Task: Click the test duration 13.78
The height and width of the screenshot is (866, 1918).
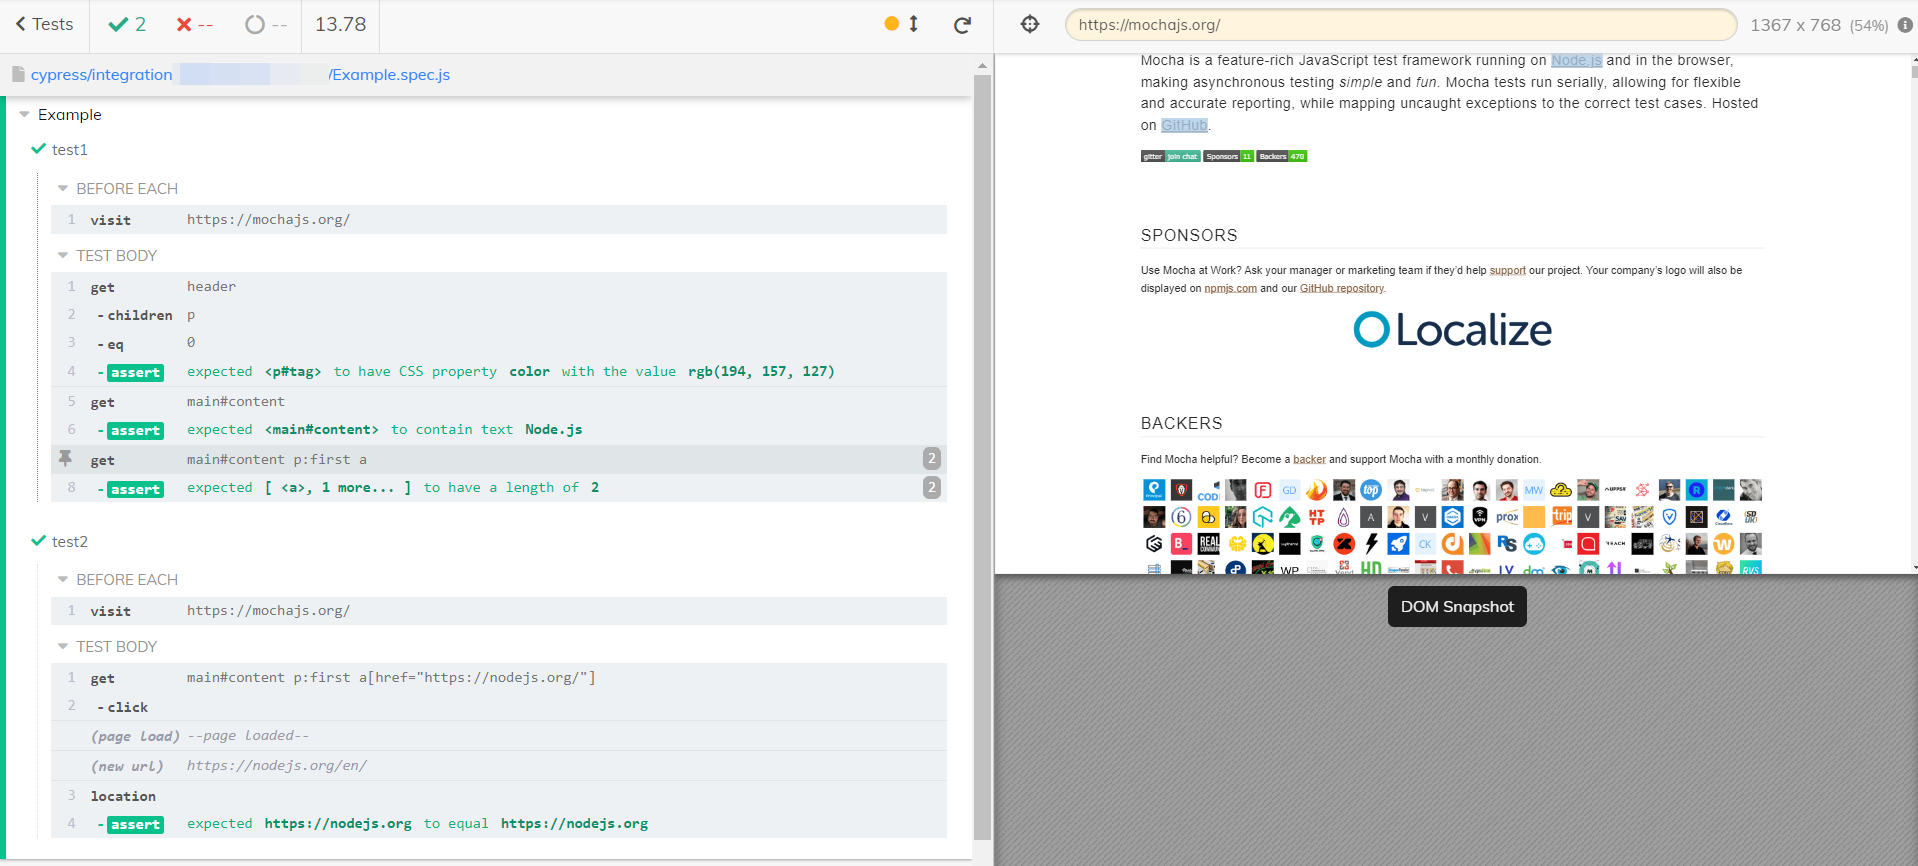Action: pyautogui.click(x=340, y=25)
